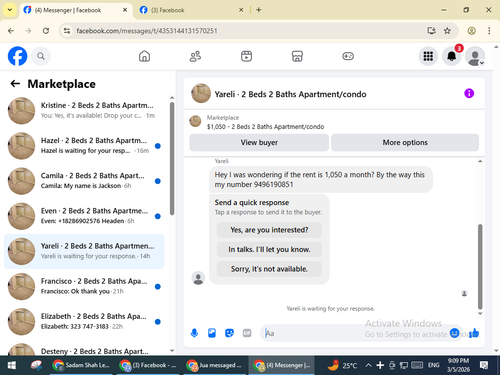Image resolution: width=500 pixels, height=375 pixels.
Task: Show hidden system tray icons
Action: (368, 366)
